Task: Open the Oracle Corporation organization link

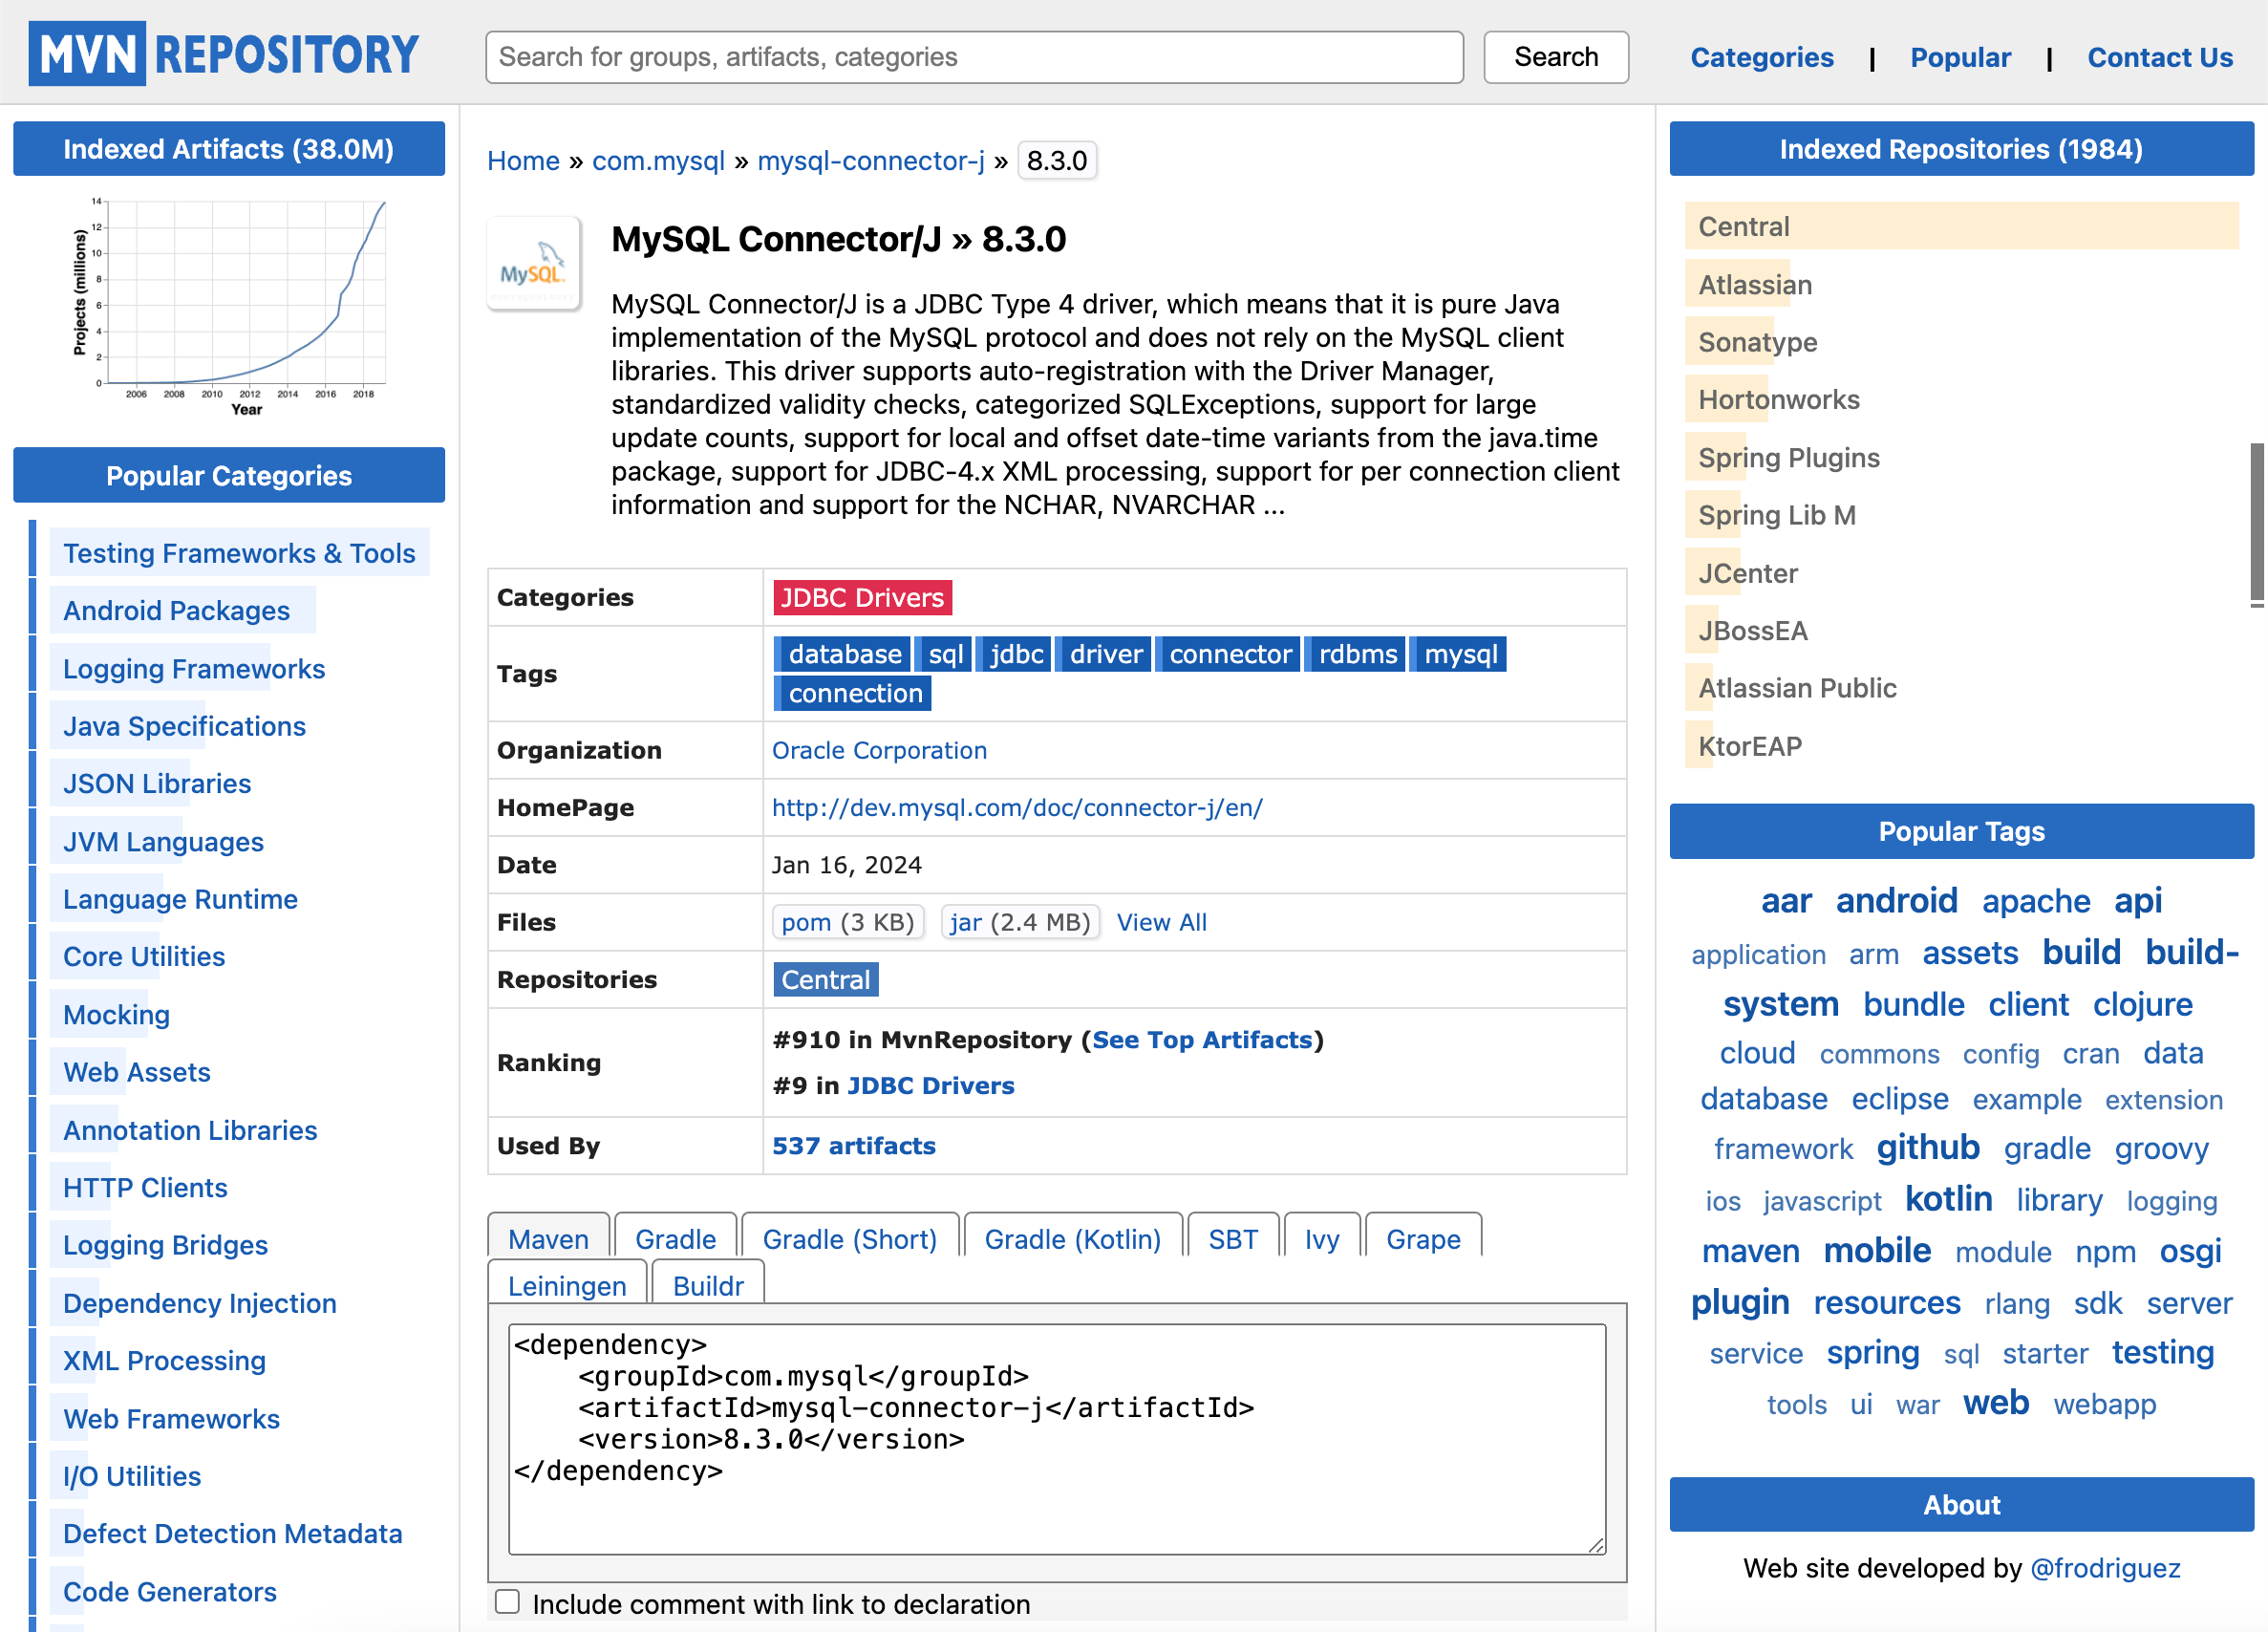Action: 879,750
